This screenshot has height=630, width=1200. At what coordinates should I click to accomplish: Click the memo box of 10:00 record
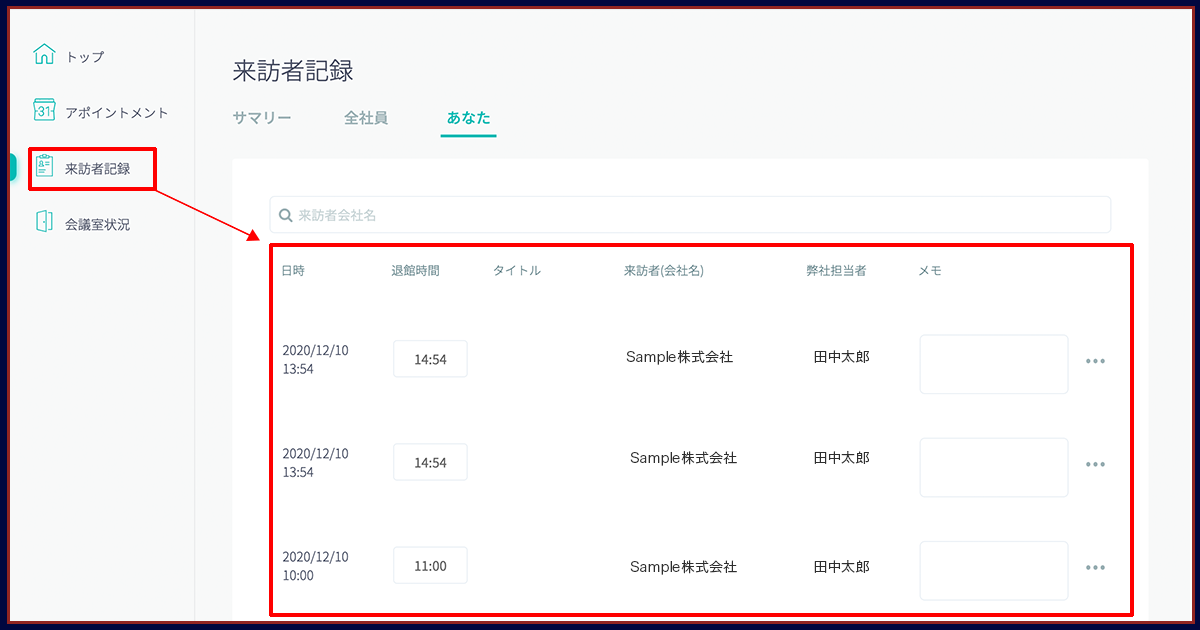point(993,570)
